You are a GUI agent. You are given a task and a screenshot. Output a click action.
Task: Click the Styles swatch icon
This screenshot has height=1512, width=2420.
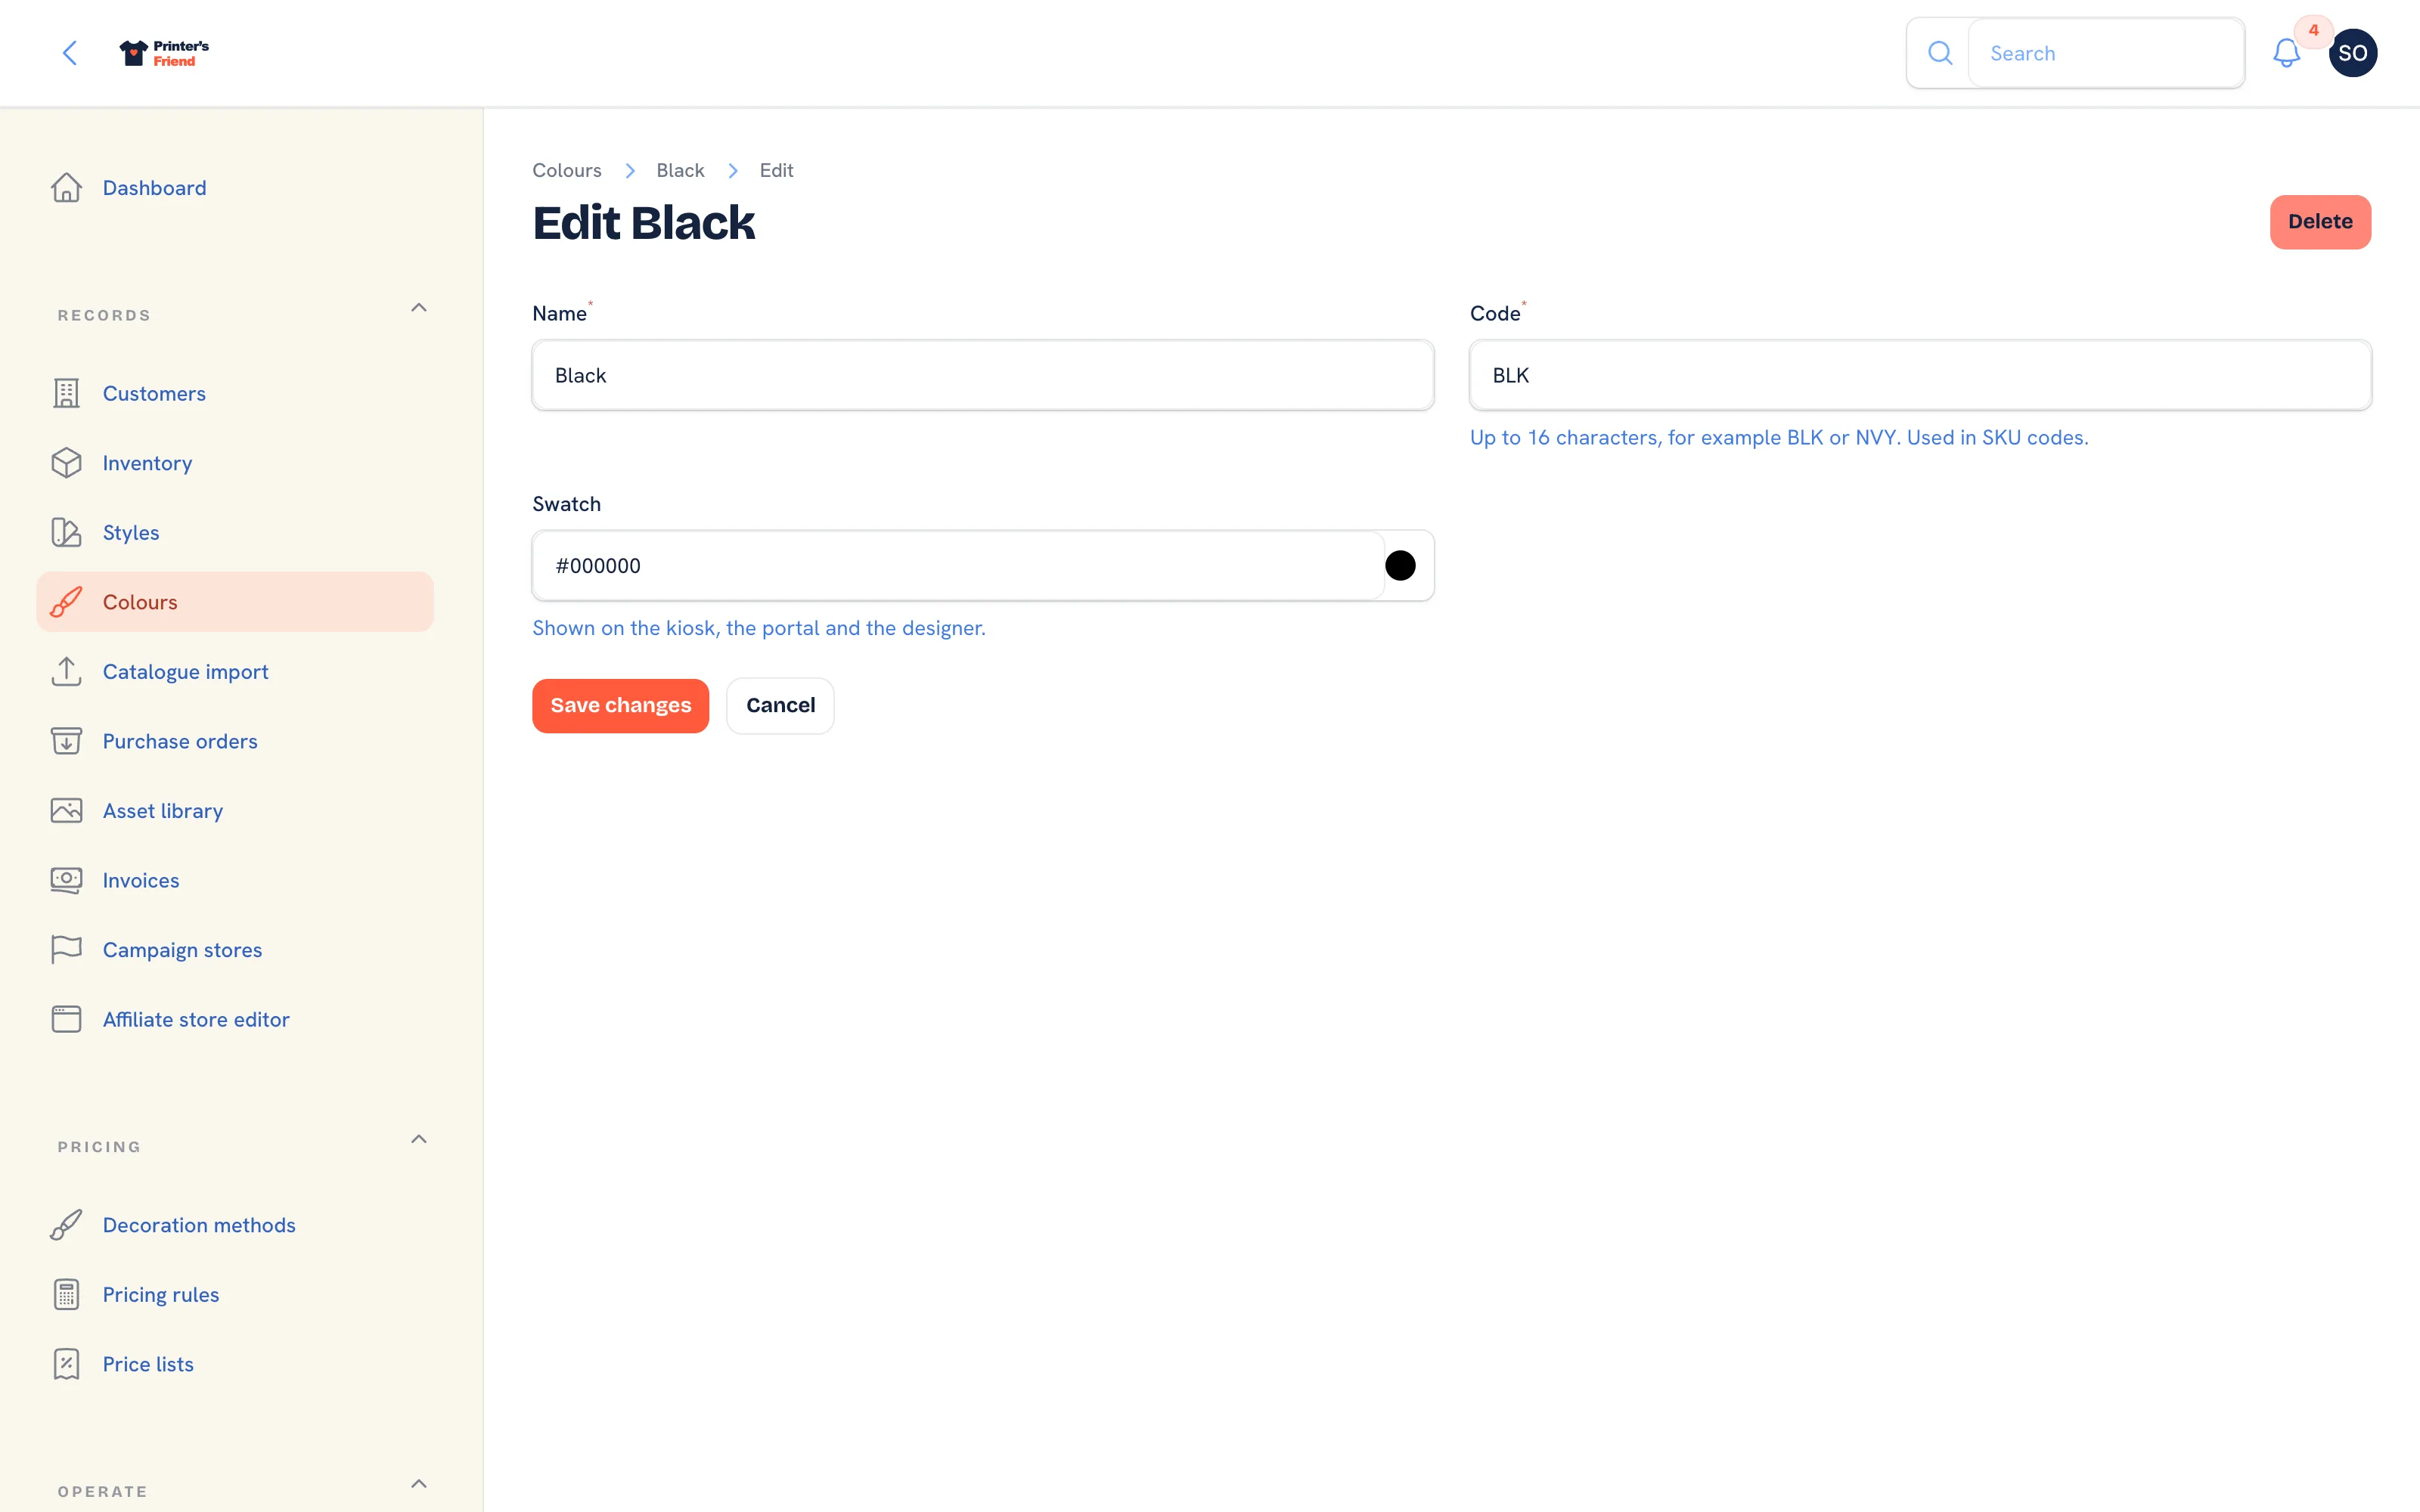[x=66, y=532]
